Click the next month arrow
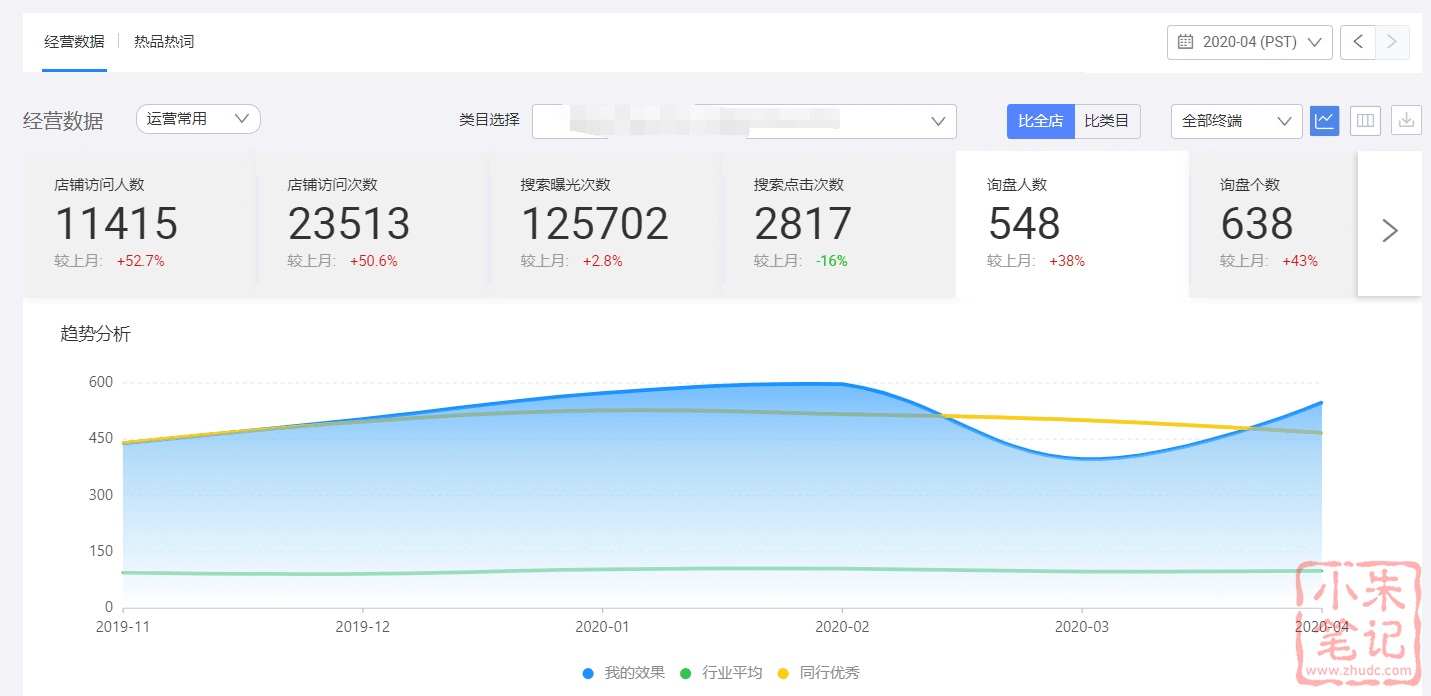The height and width of the screenshot is (696, 1431). point(1392,42)
